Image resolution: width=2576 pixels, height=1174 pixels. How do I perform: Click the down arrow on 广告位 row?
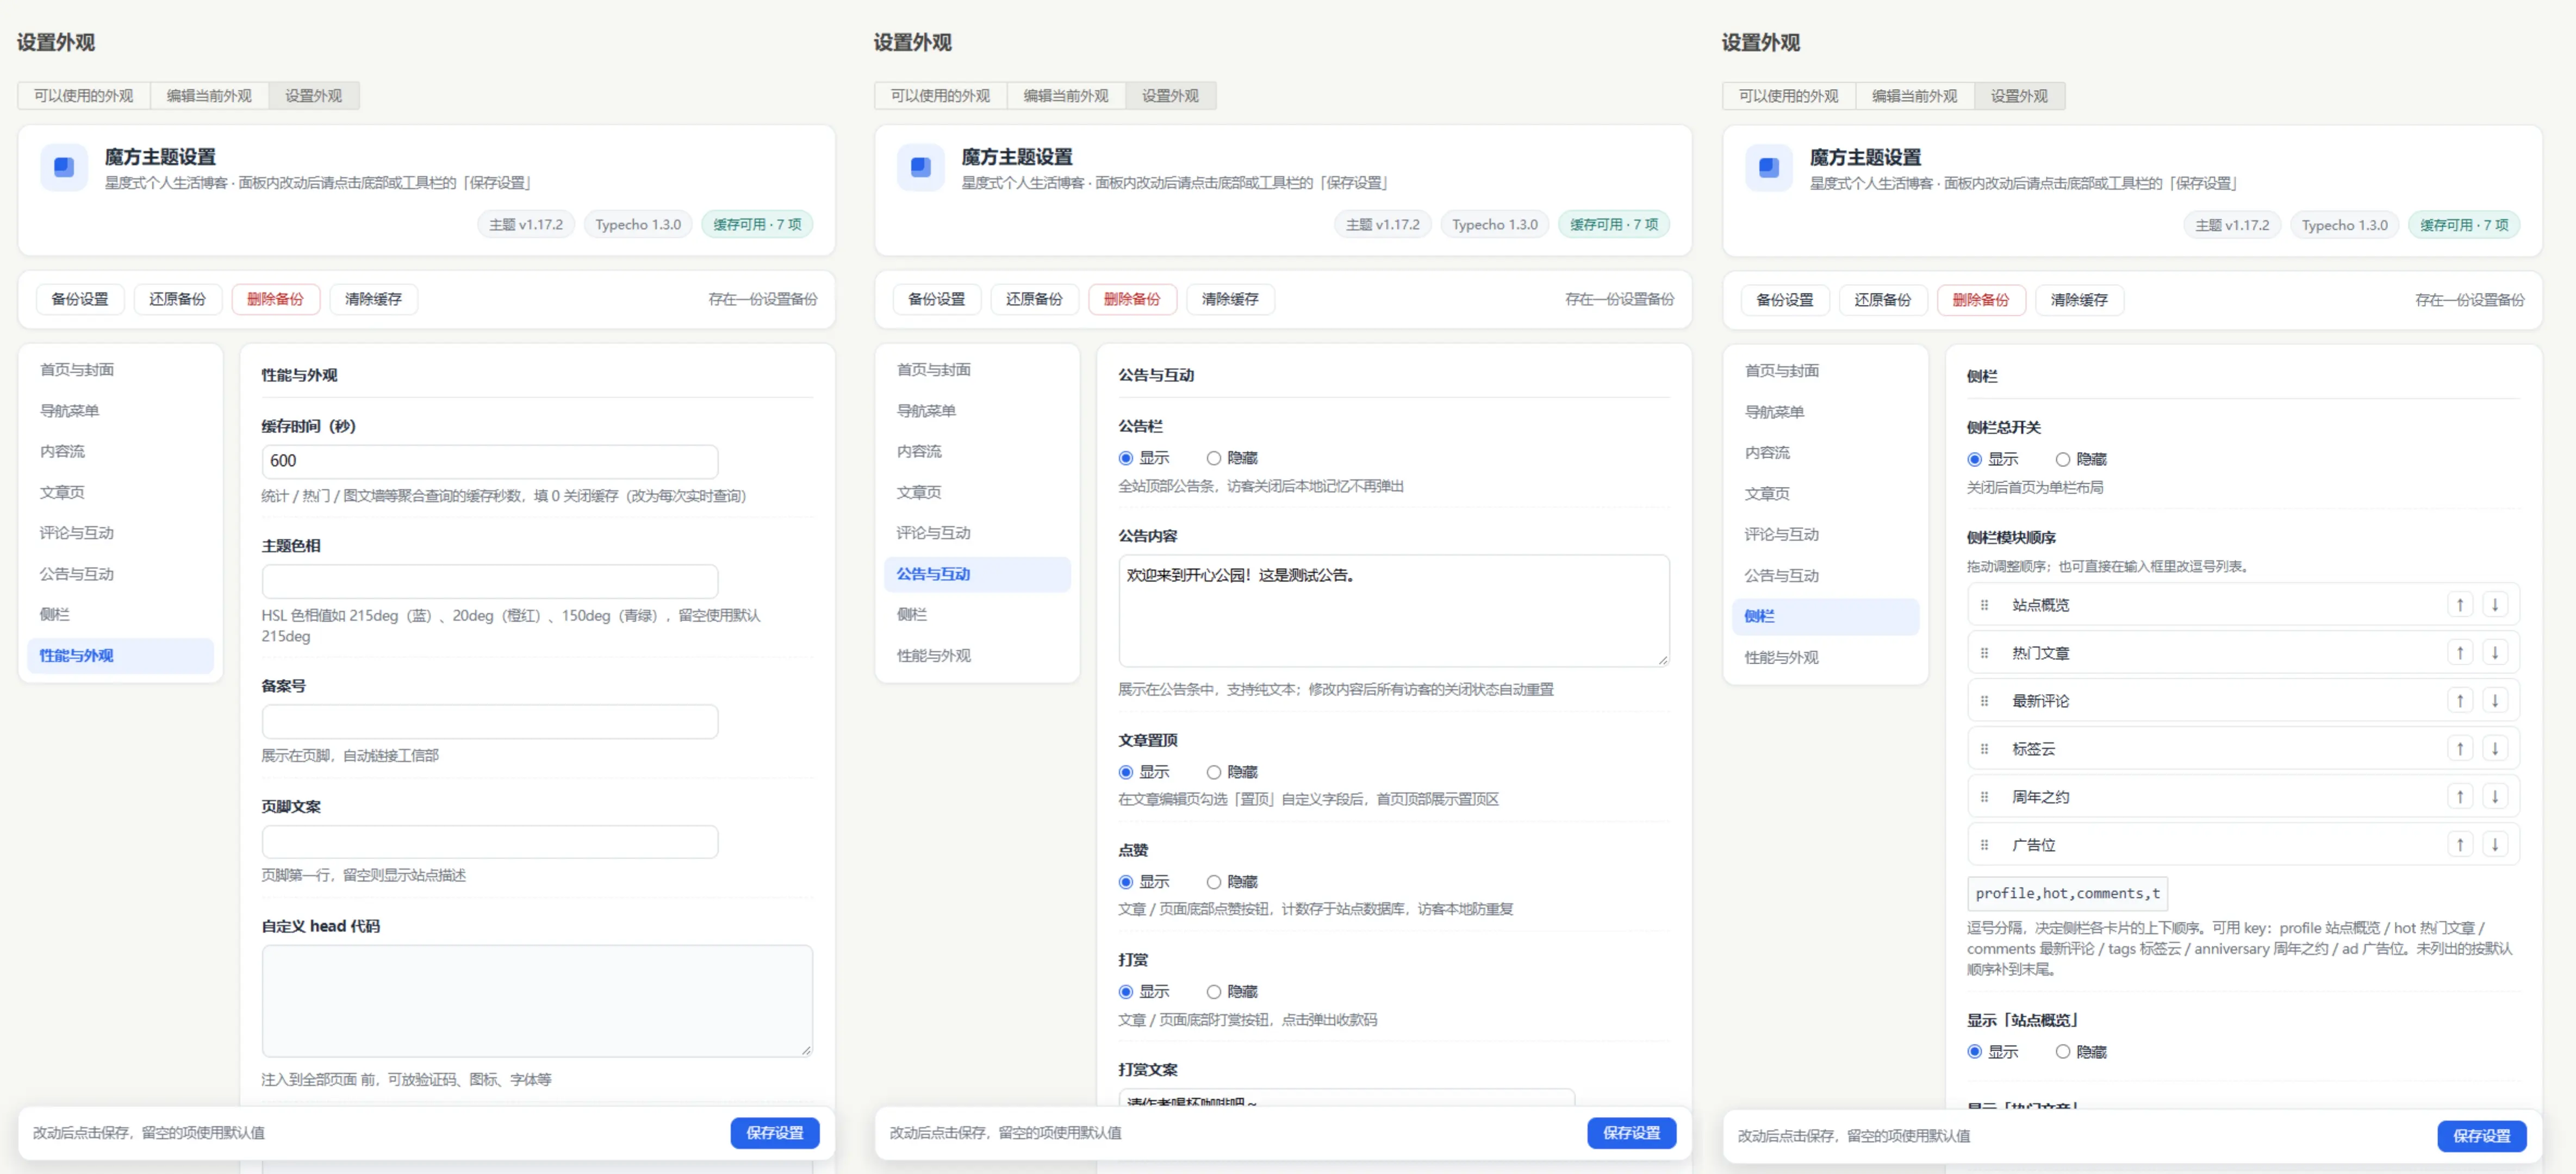2494,845
